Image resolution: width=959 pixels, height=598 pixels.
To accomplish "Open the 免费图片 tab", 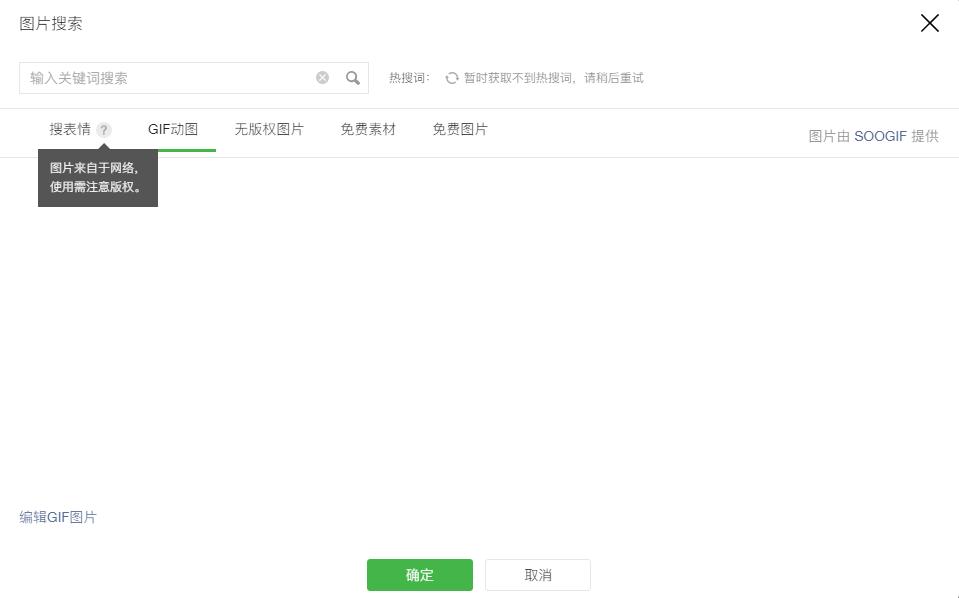I will point(460,129).
